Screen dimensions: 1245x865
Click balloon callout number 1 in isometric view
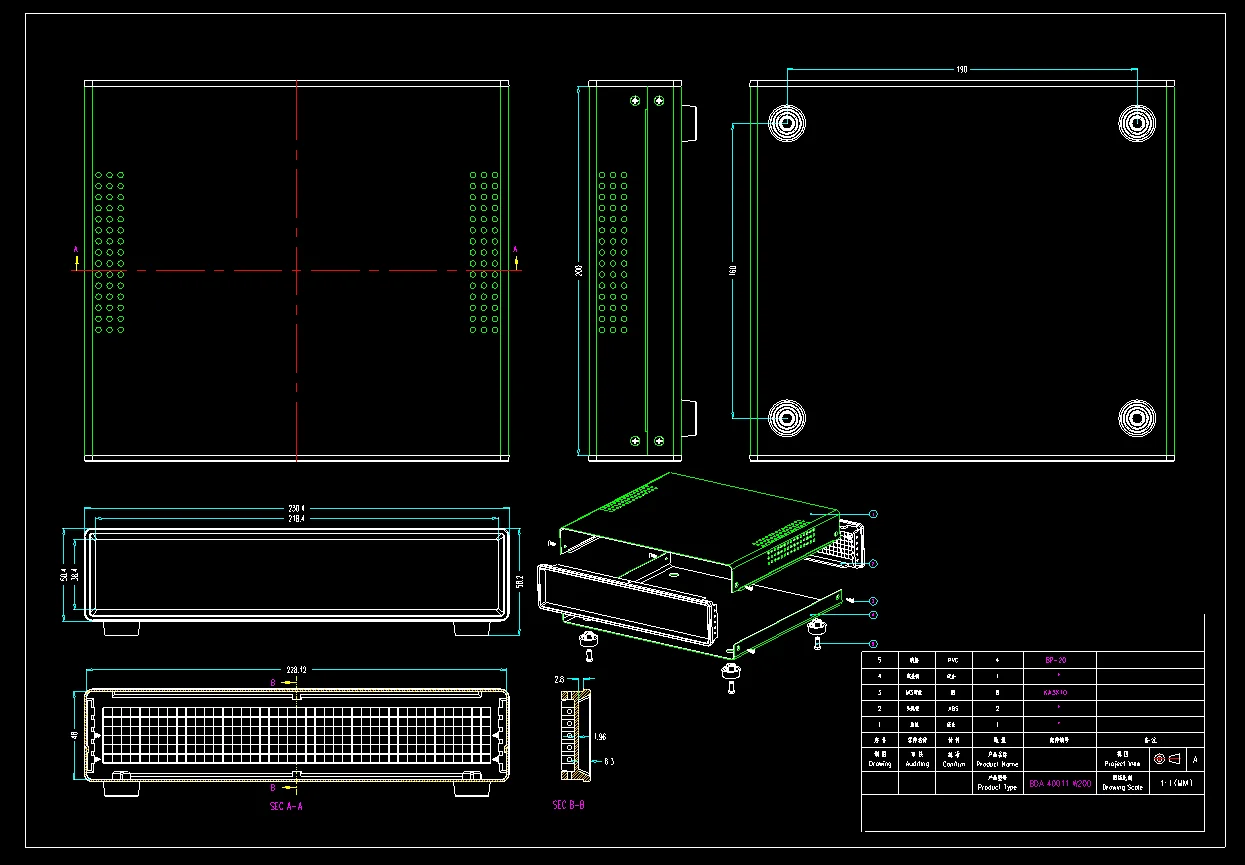point(873,514)
